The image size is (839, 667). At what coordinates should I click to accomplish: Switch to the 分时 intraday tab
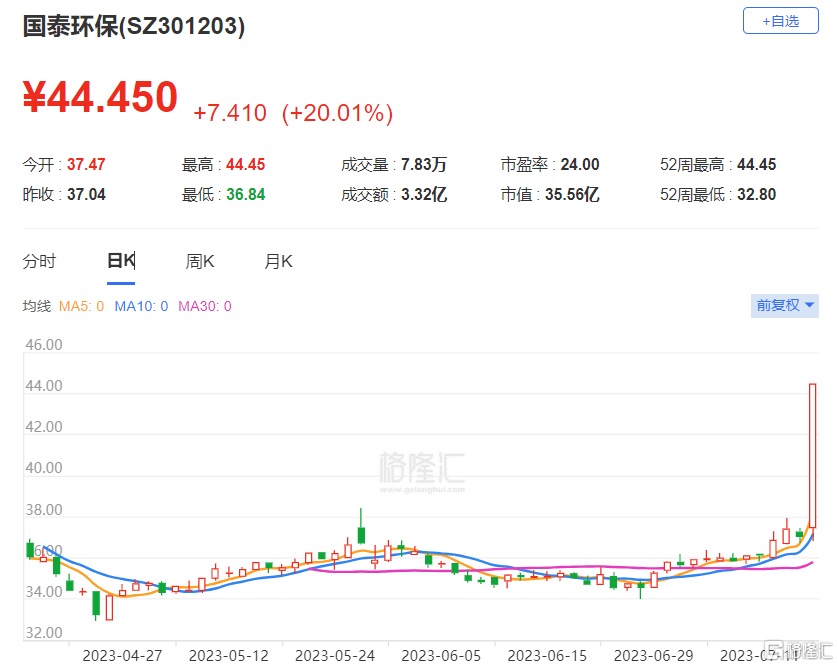pyautogui.click(x=40, y=261)
